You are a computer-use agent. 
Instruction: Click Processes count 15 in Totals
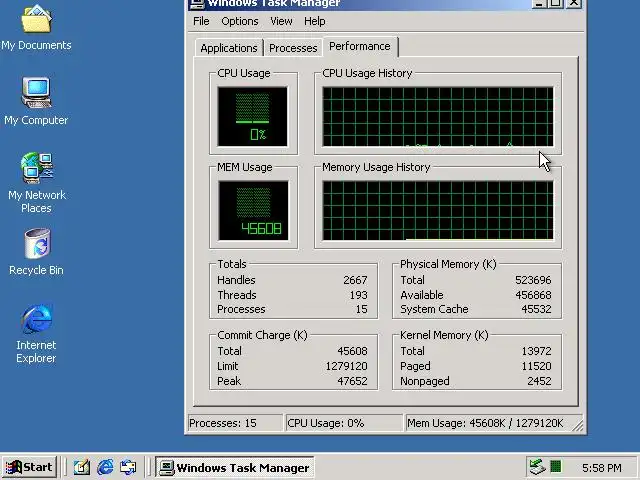pyautogui.click(x=361, y=309)
